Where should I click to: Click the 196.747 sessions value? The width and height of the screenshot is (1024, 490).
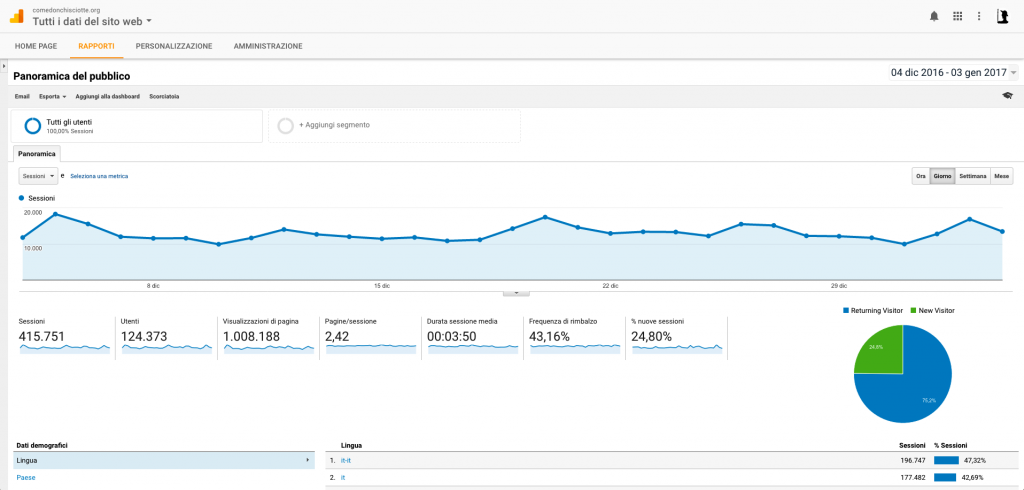click(912, 461)
